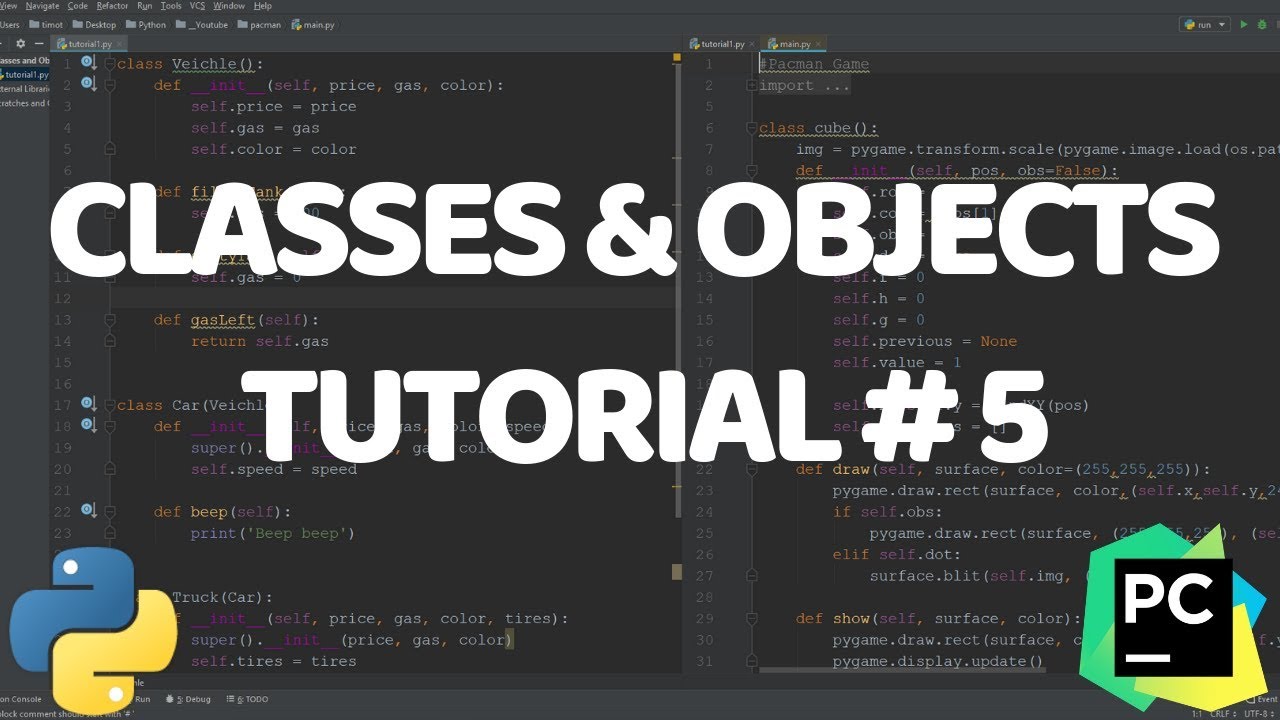Click on 'self.previous = None' line
The image size is (1280, 720).
tap(925, 341)
